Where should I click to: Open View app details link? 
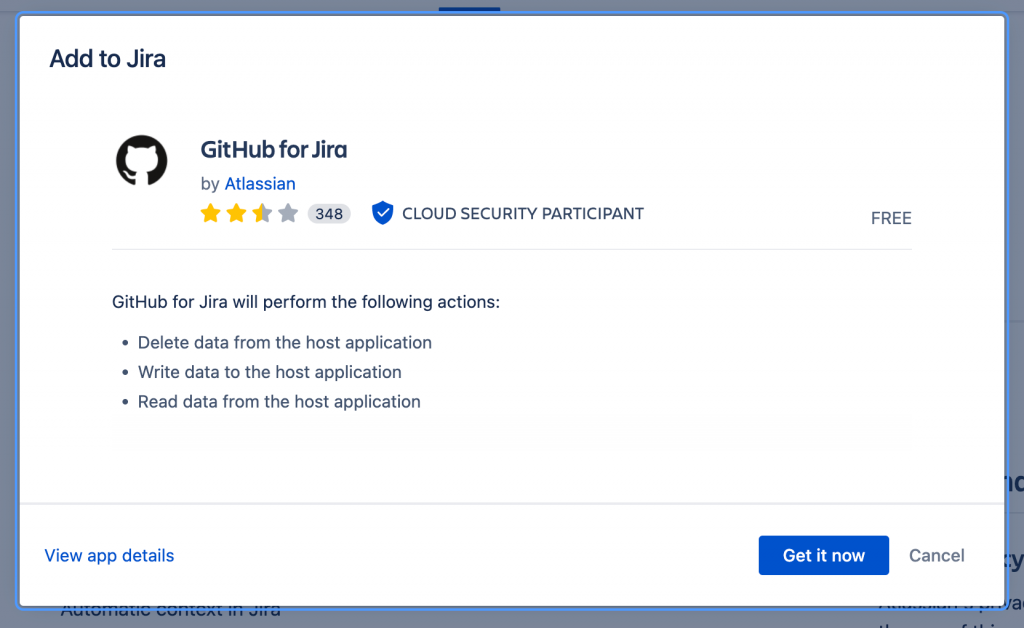coord(109,556)
